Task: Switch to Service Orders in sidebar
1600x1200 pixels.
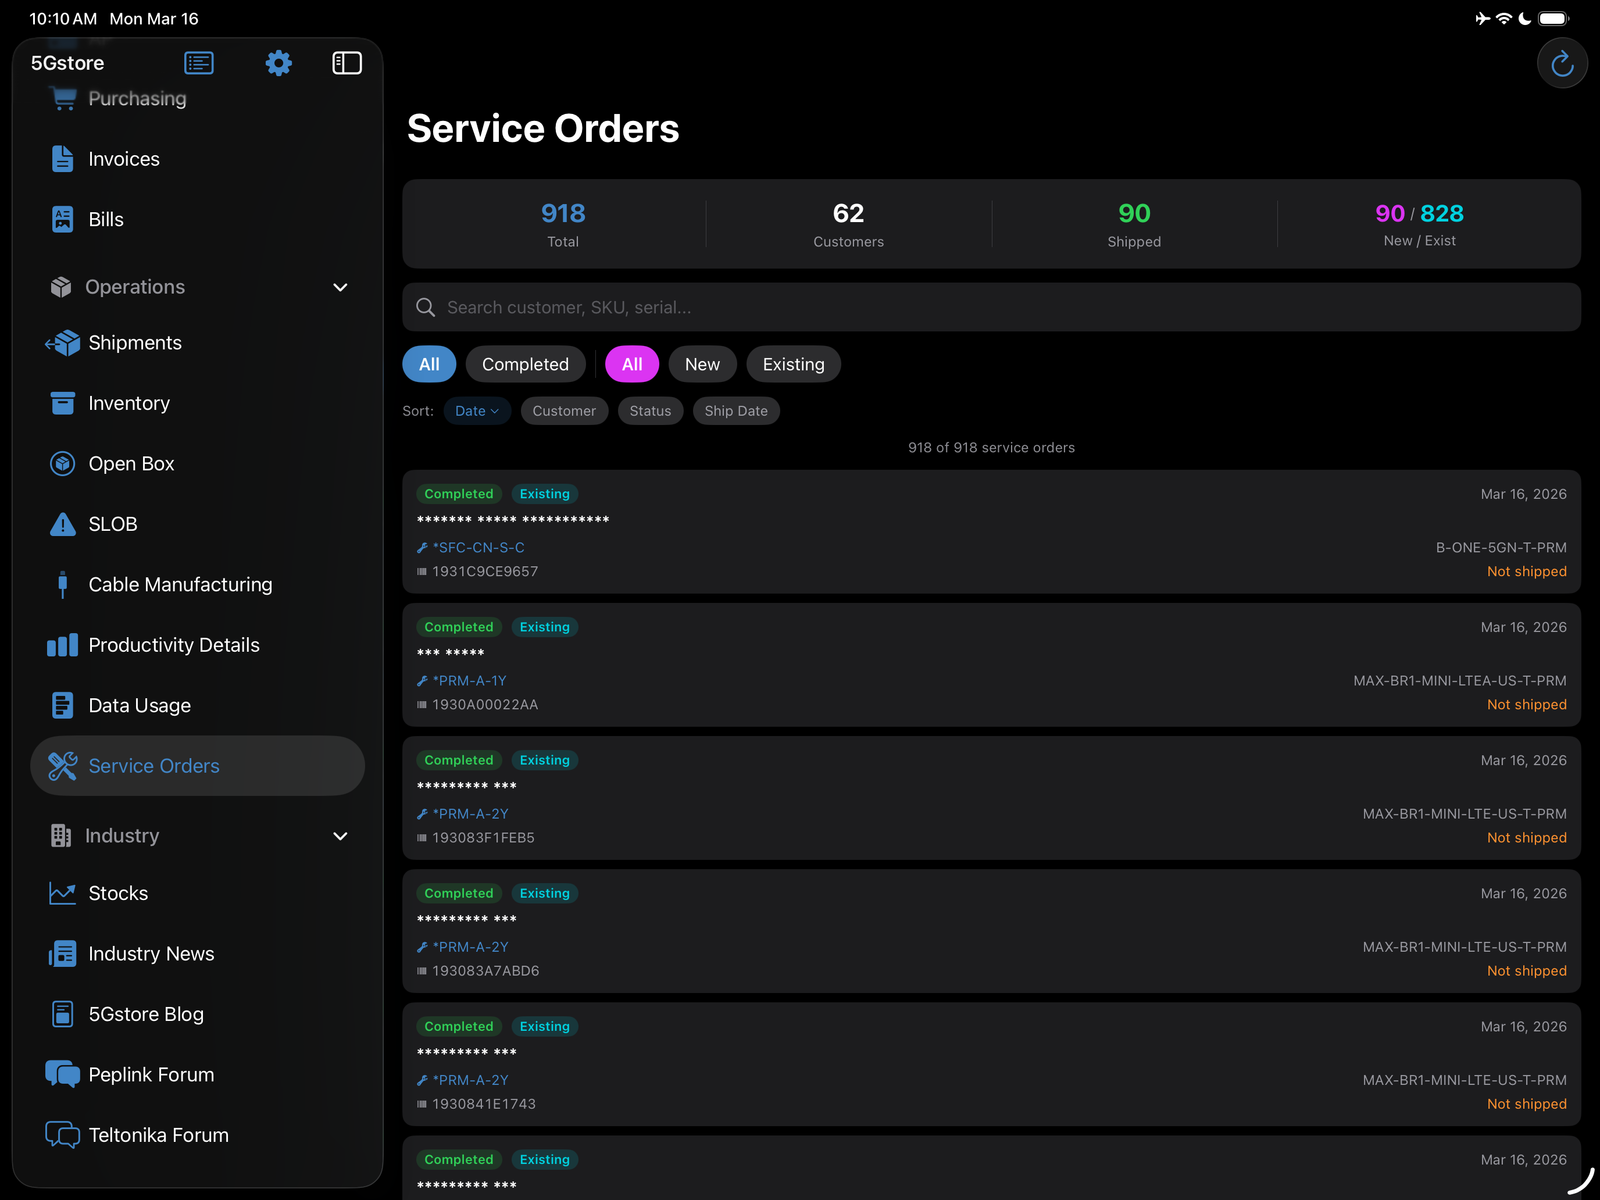Action: pos(154,765)
